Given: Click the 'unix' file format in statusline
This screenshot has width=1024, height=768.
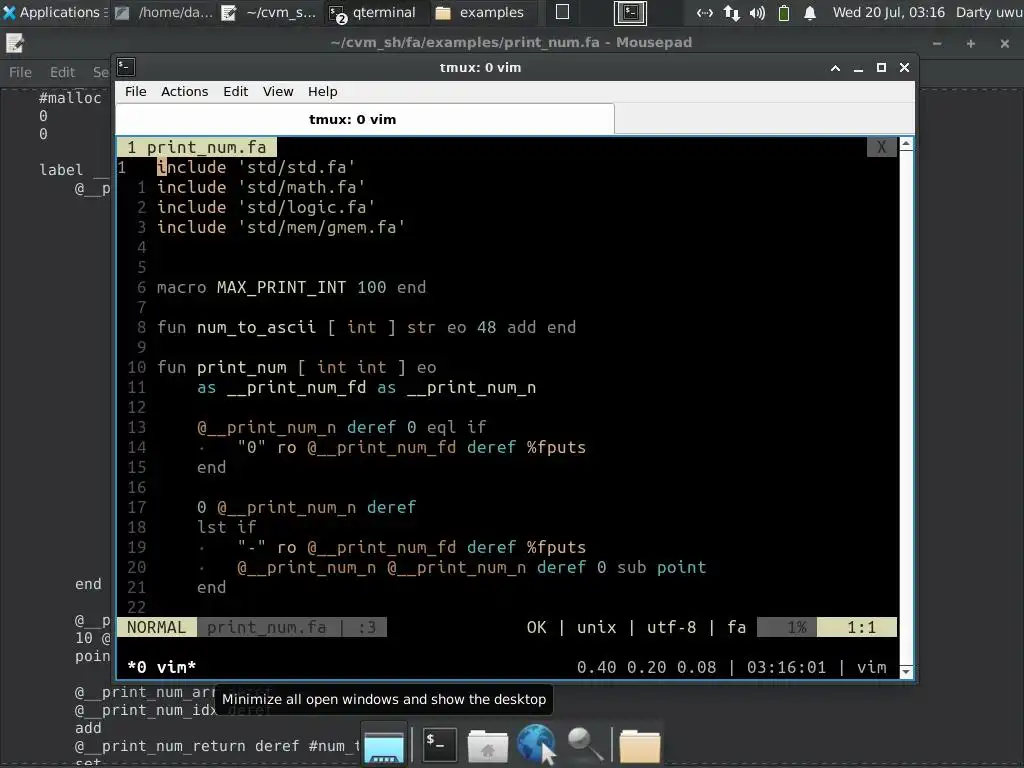Looking at the screenshot, I should (x=596, y=627).
